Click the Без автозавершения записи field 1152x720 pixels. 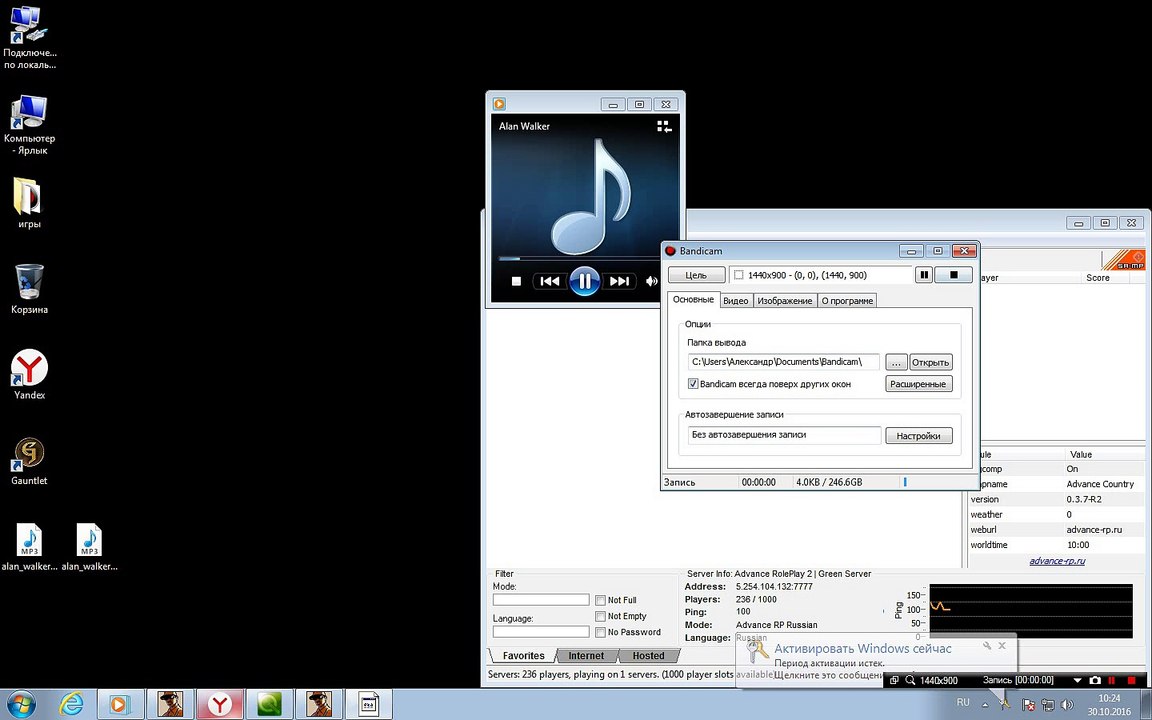(784, 435)
